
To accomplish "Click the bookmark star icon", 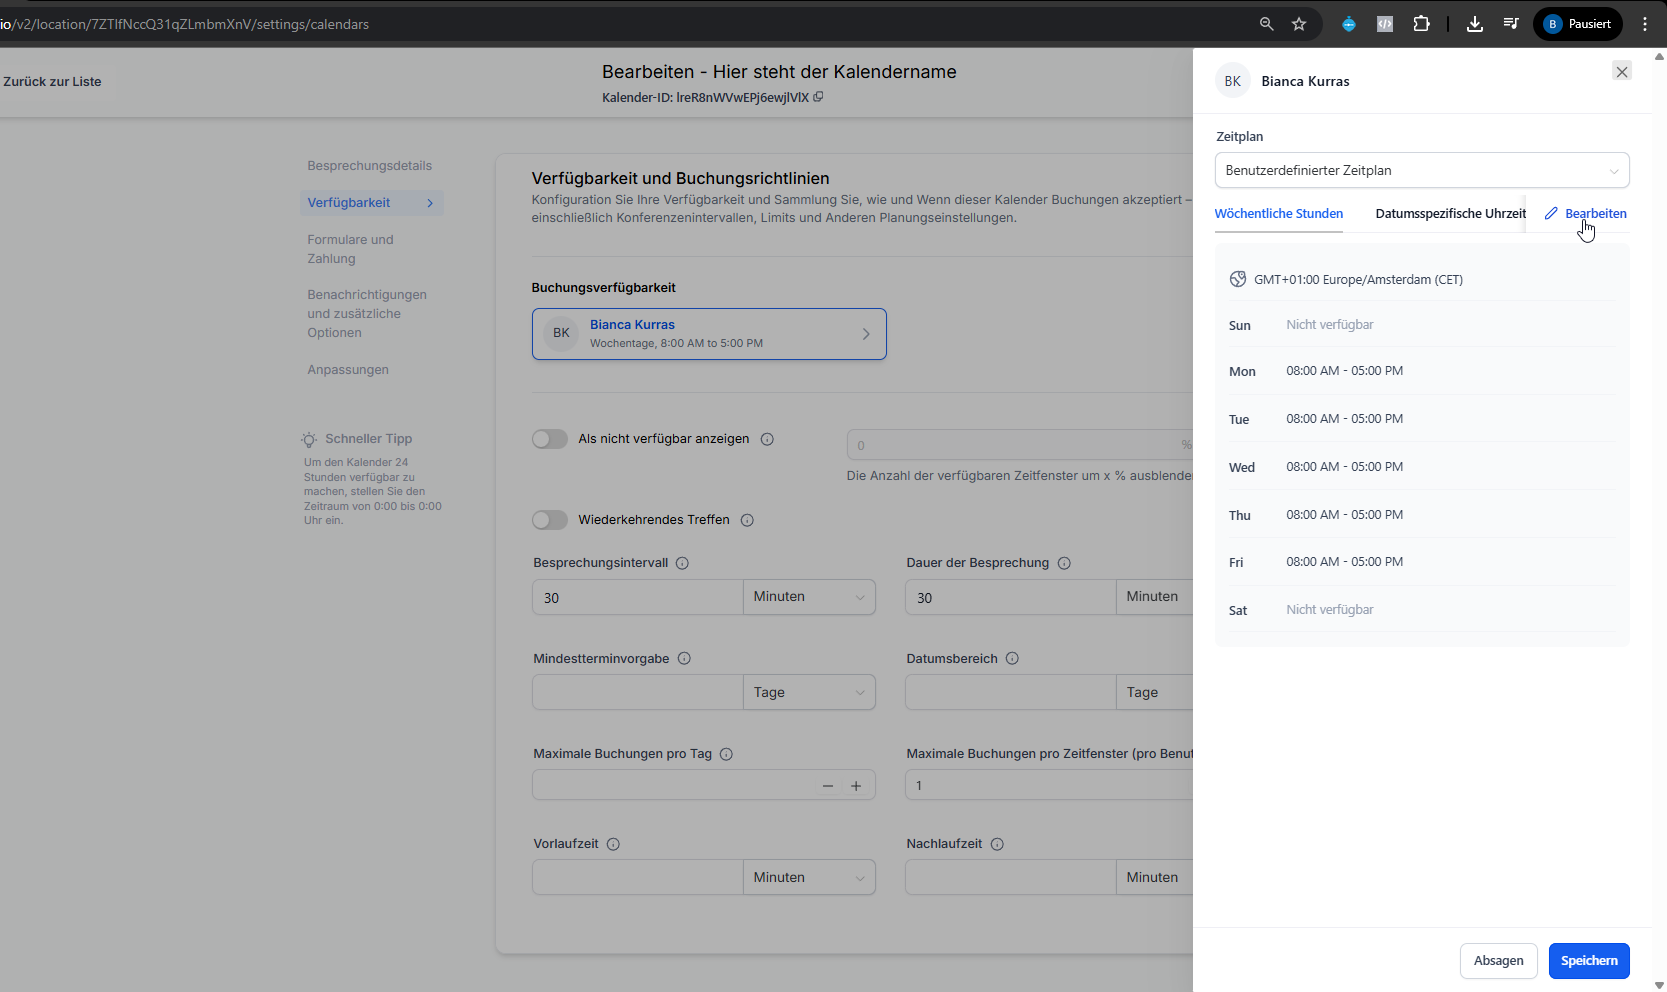I will (x=1299, y=24).
